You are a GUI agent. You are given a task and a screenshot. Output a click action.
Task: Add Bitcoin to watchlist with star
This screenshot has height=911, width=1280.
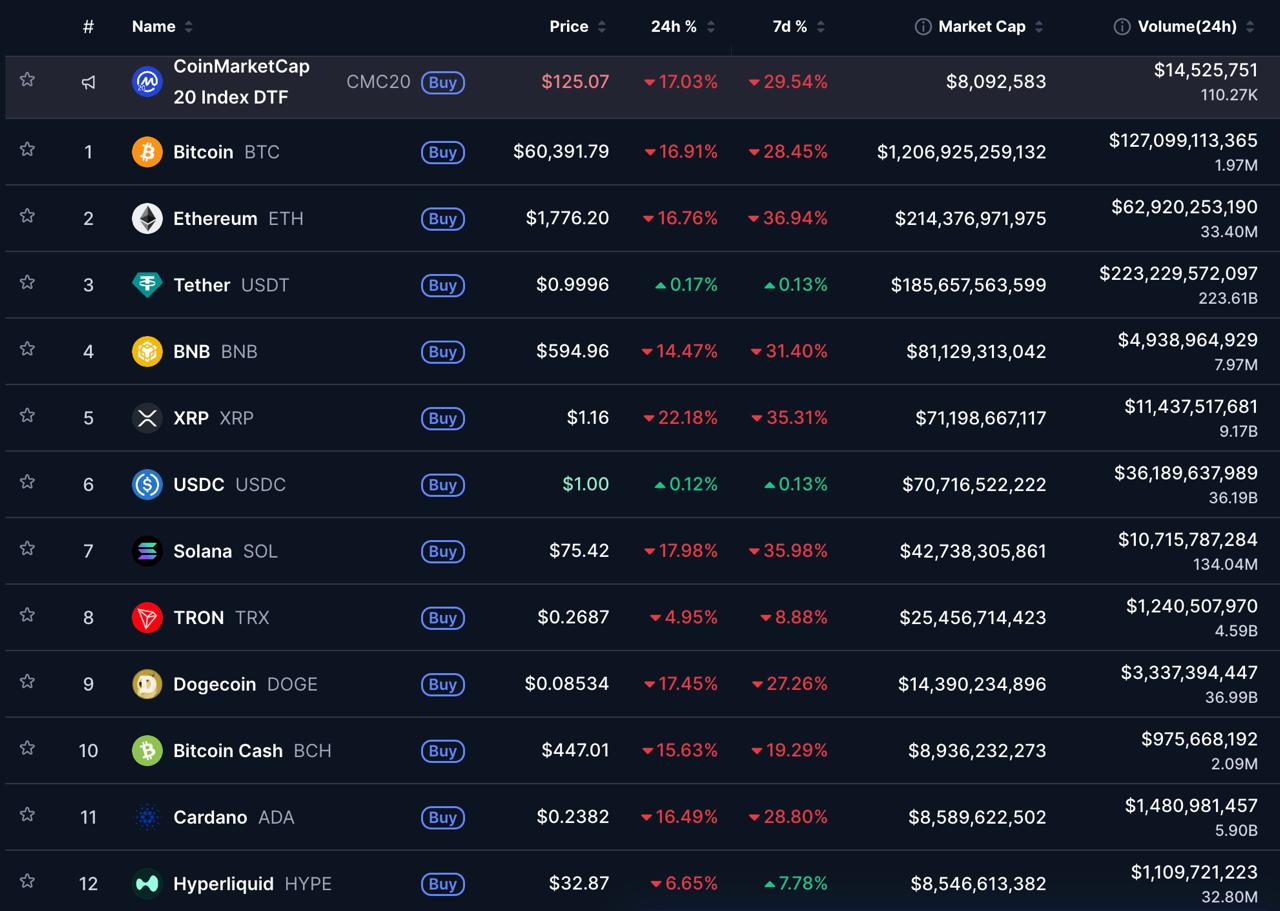[x=27, y=149]
